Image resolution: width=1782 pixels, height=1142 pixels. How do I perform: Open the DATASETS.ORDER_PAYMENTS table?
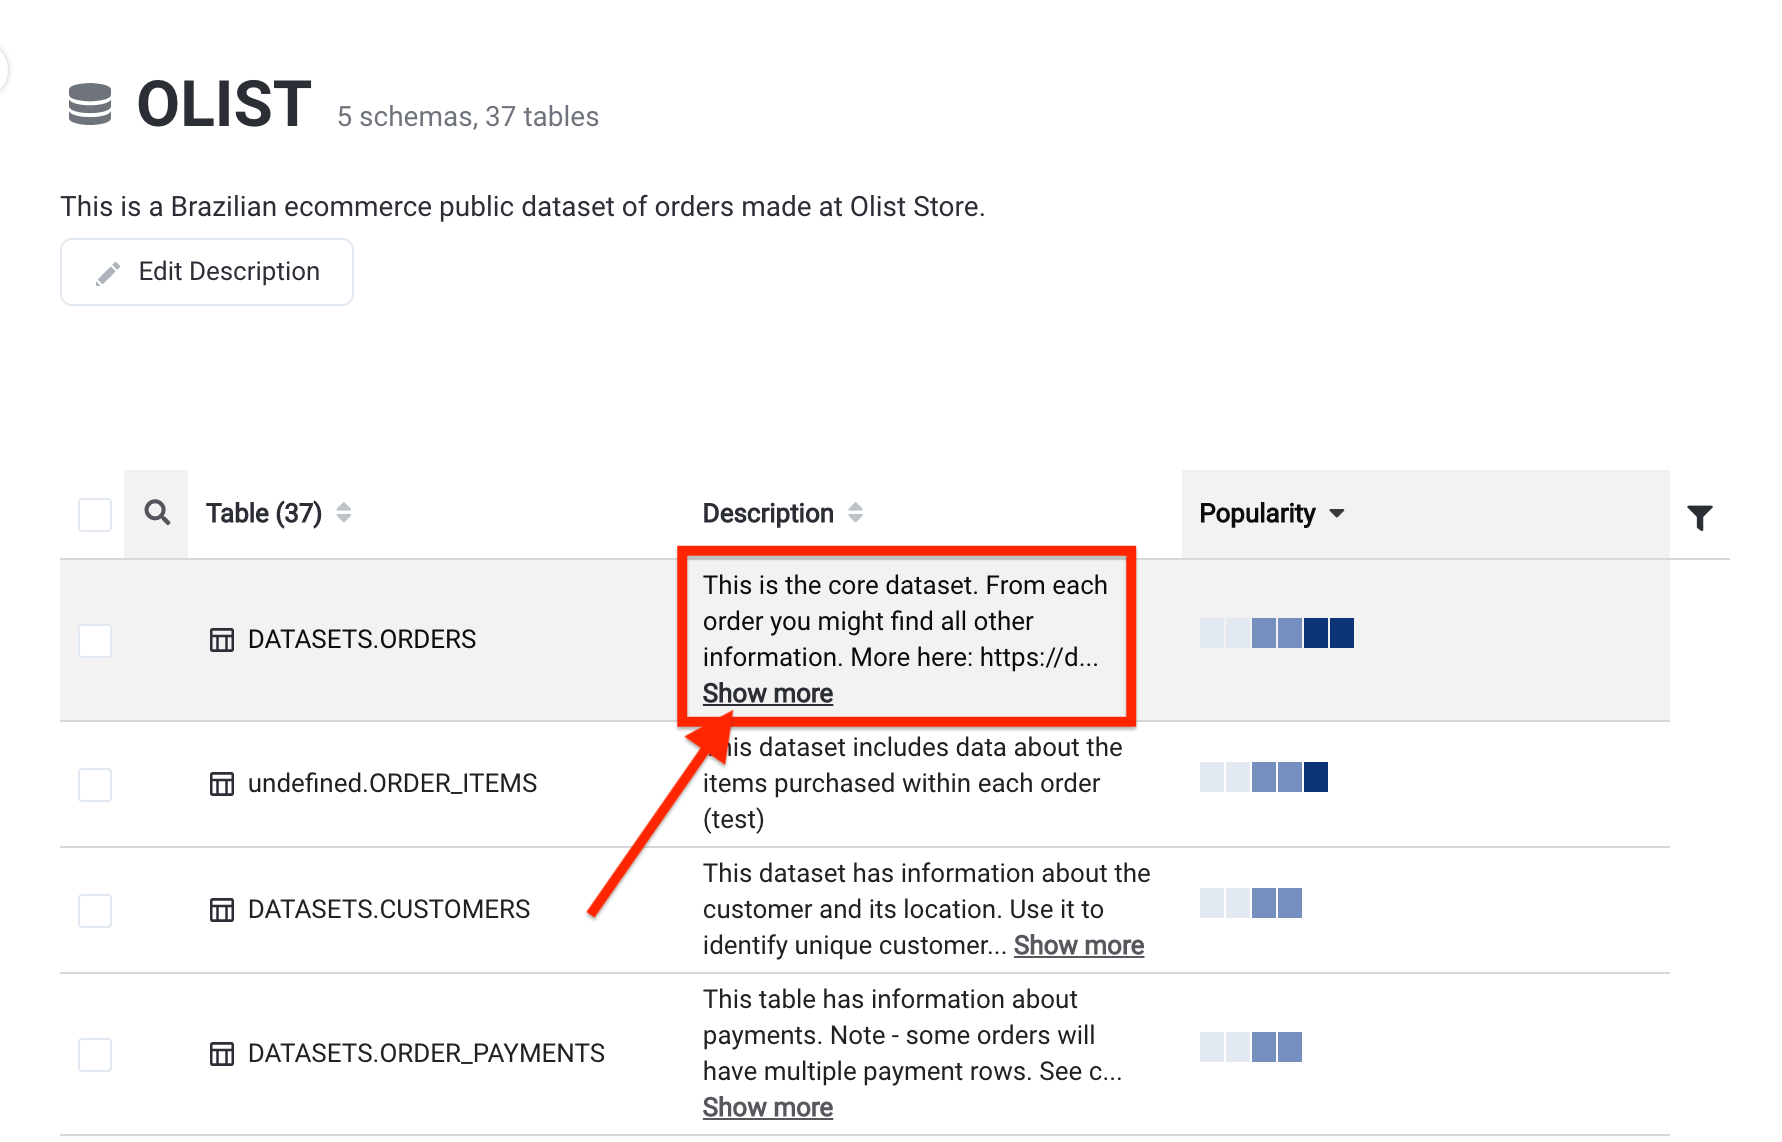click(426, 1053)
